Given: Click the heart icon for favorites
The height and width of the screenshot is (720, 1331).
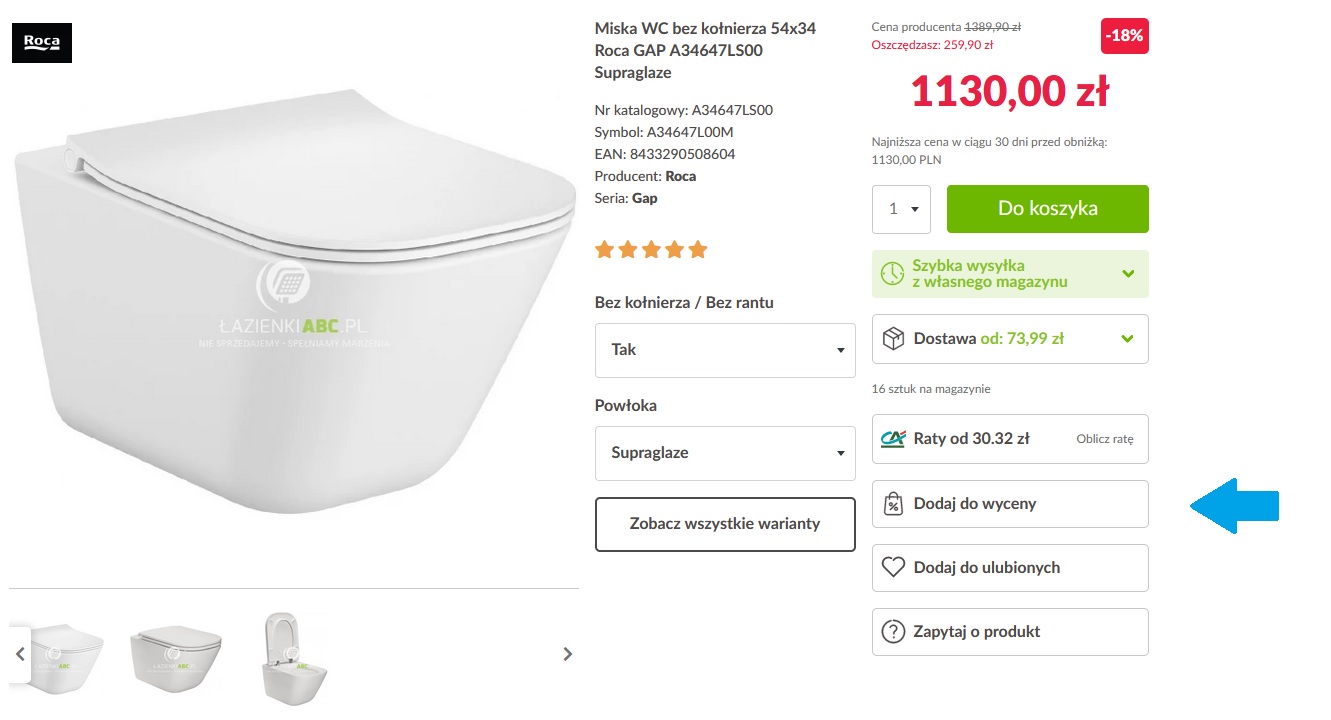Looking at the screenshot, I should [893, 568].
